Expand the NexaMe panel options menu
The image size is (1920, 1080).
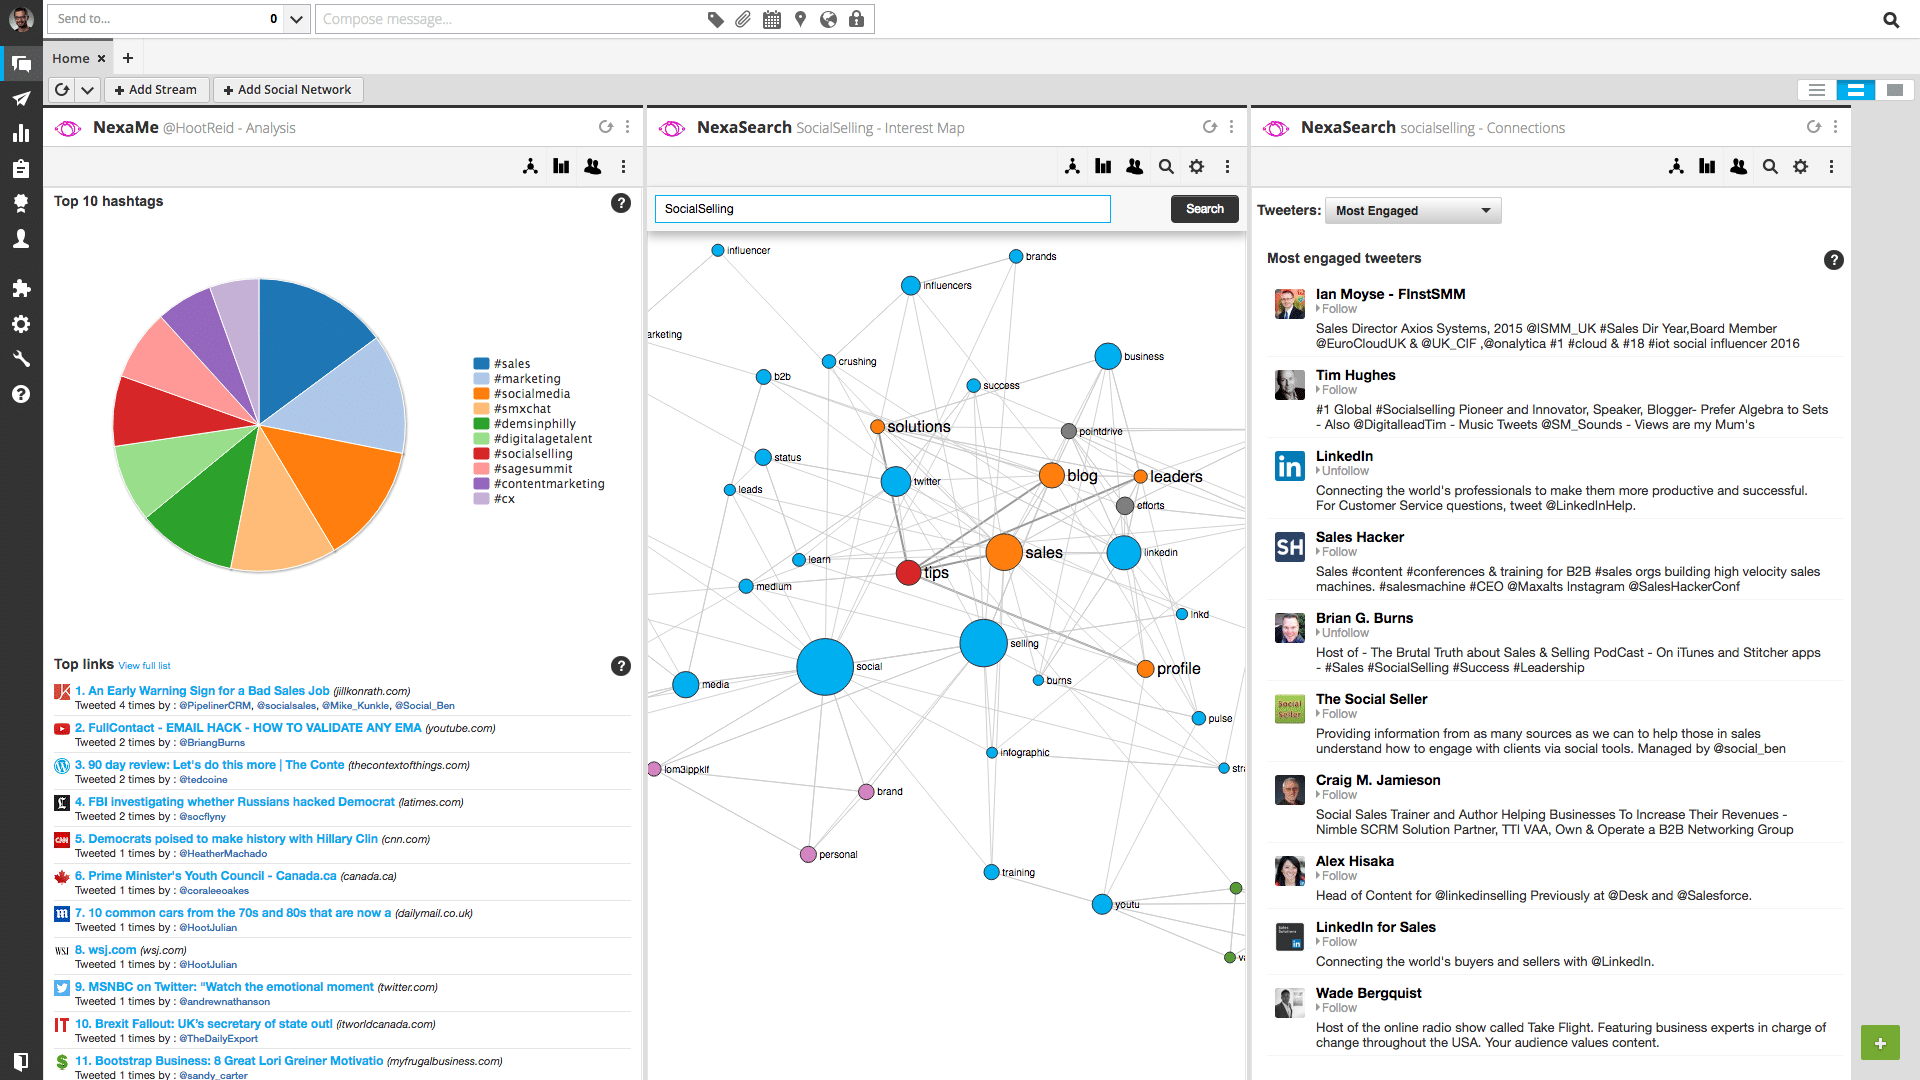pos(628,127)
